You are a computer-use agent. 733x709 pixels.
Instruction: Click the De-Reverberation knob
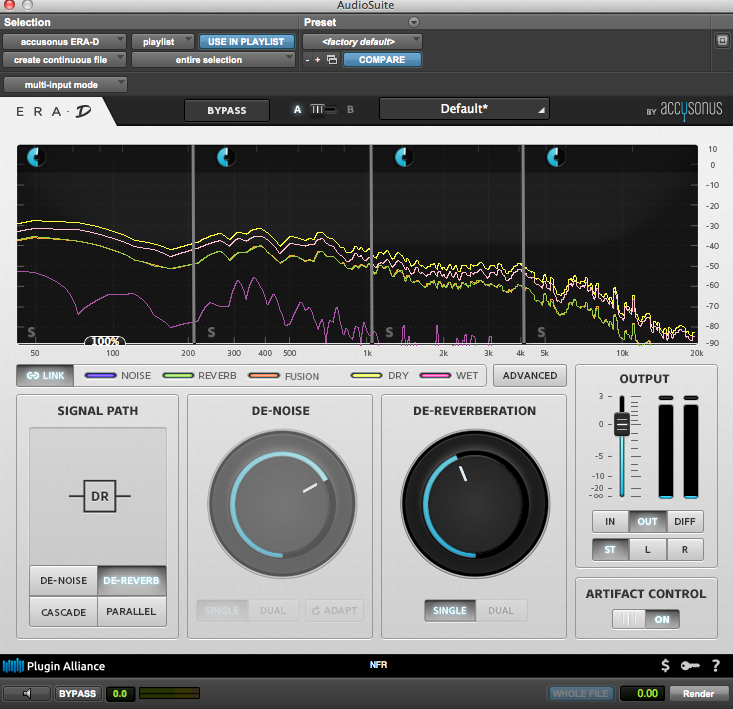(x=475, y=504)
